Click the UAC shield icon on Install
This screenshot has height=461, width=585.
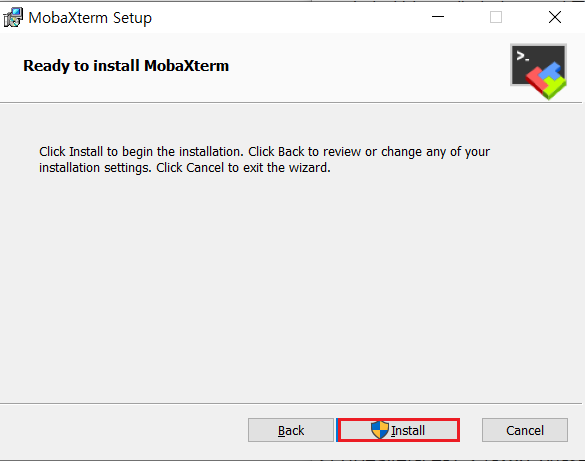[380, 430]
